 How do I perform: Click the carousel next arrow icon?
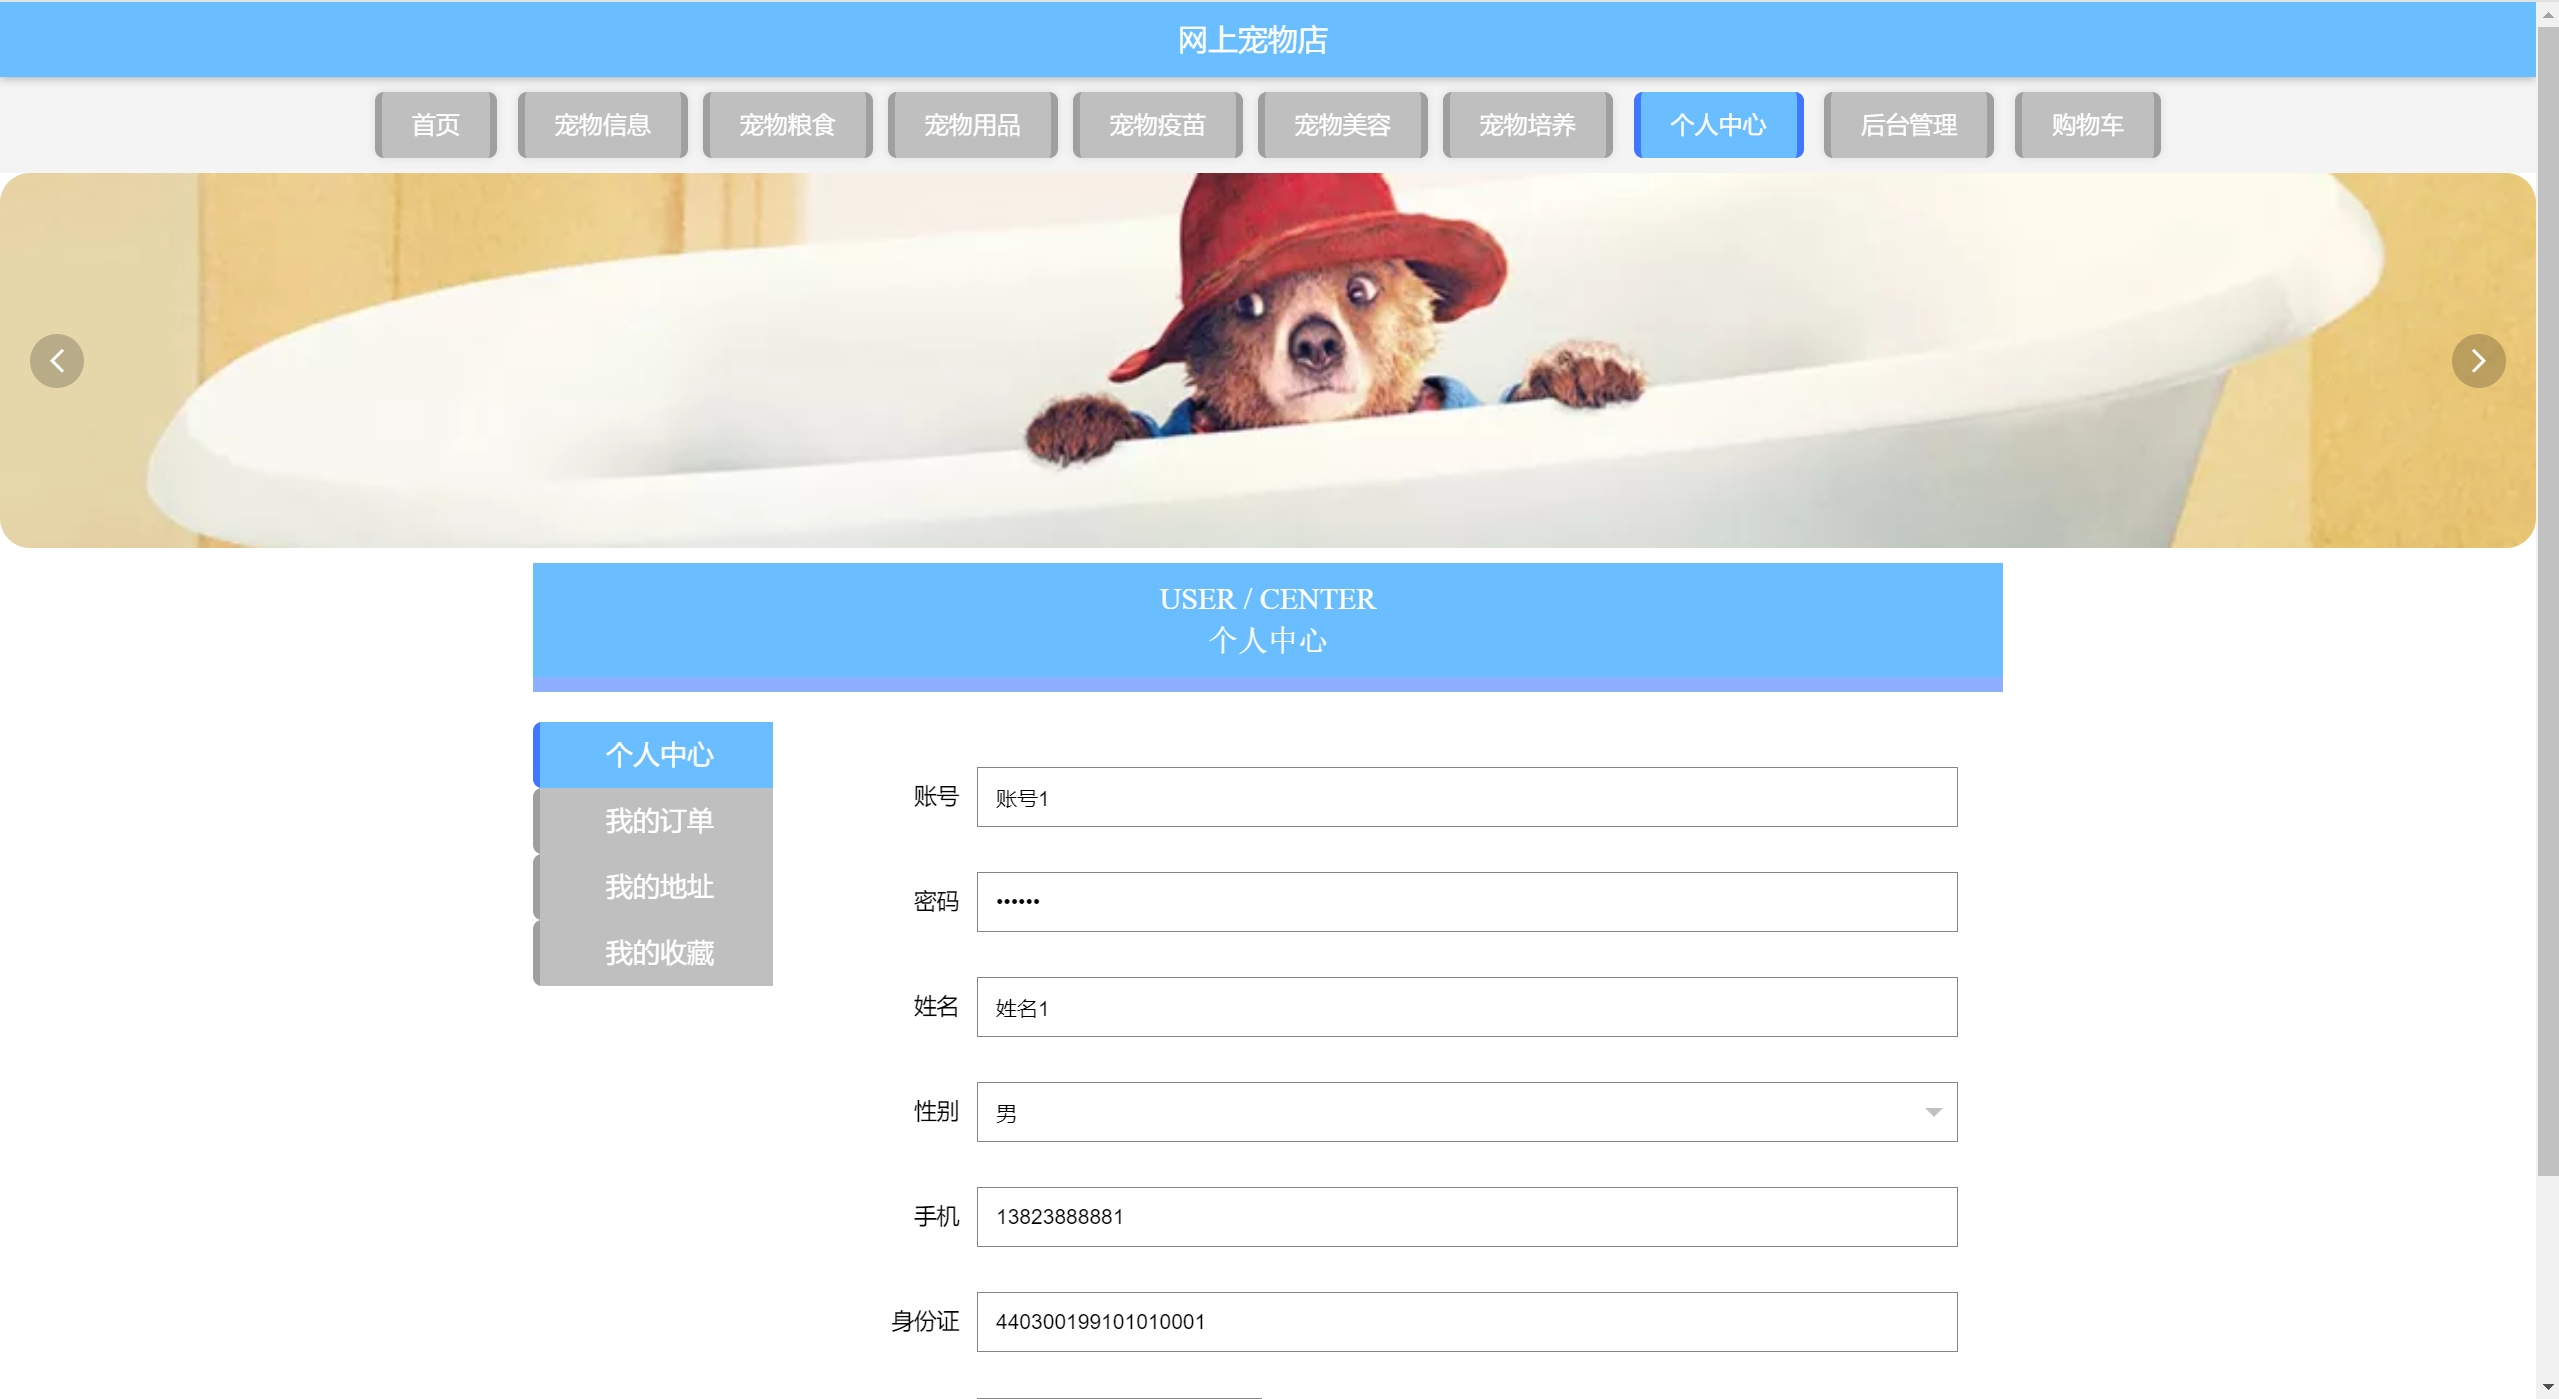coord(2478,361)
